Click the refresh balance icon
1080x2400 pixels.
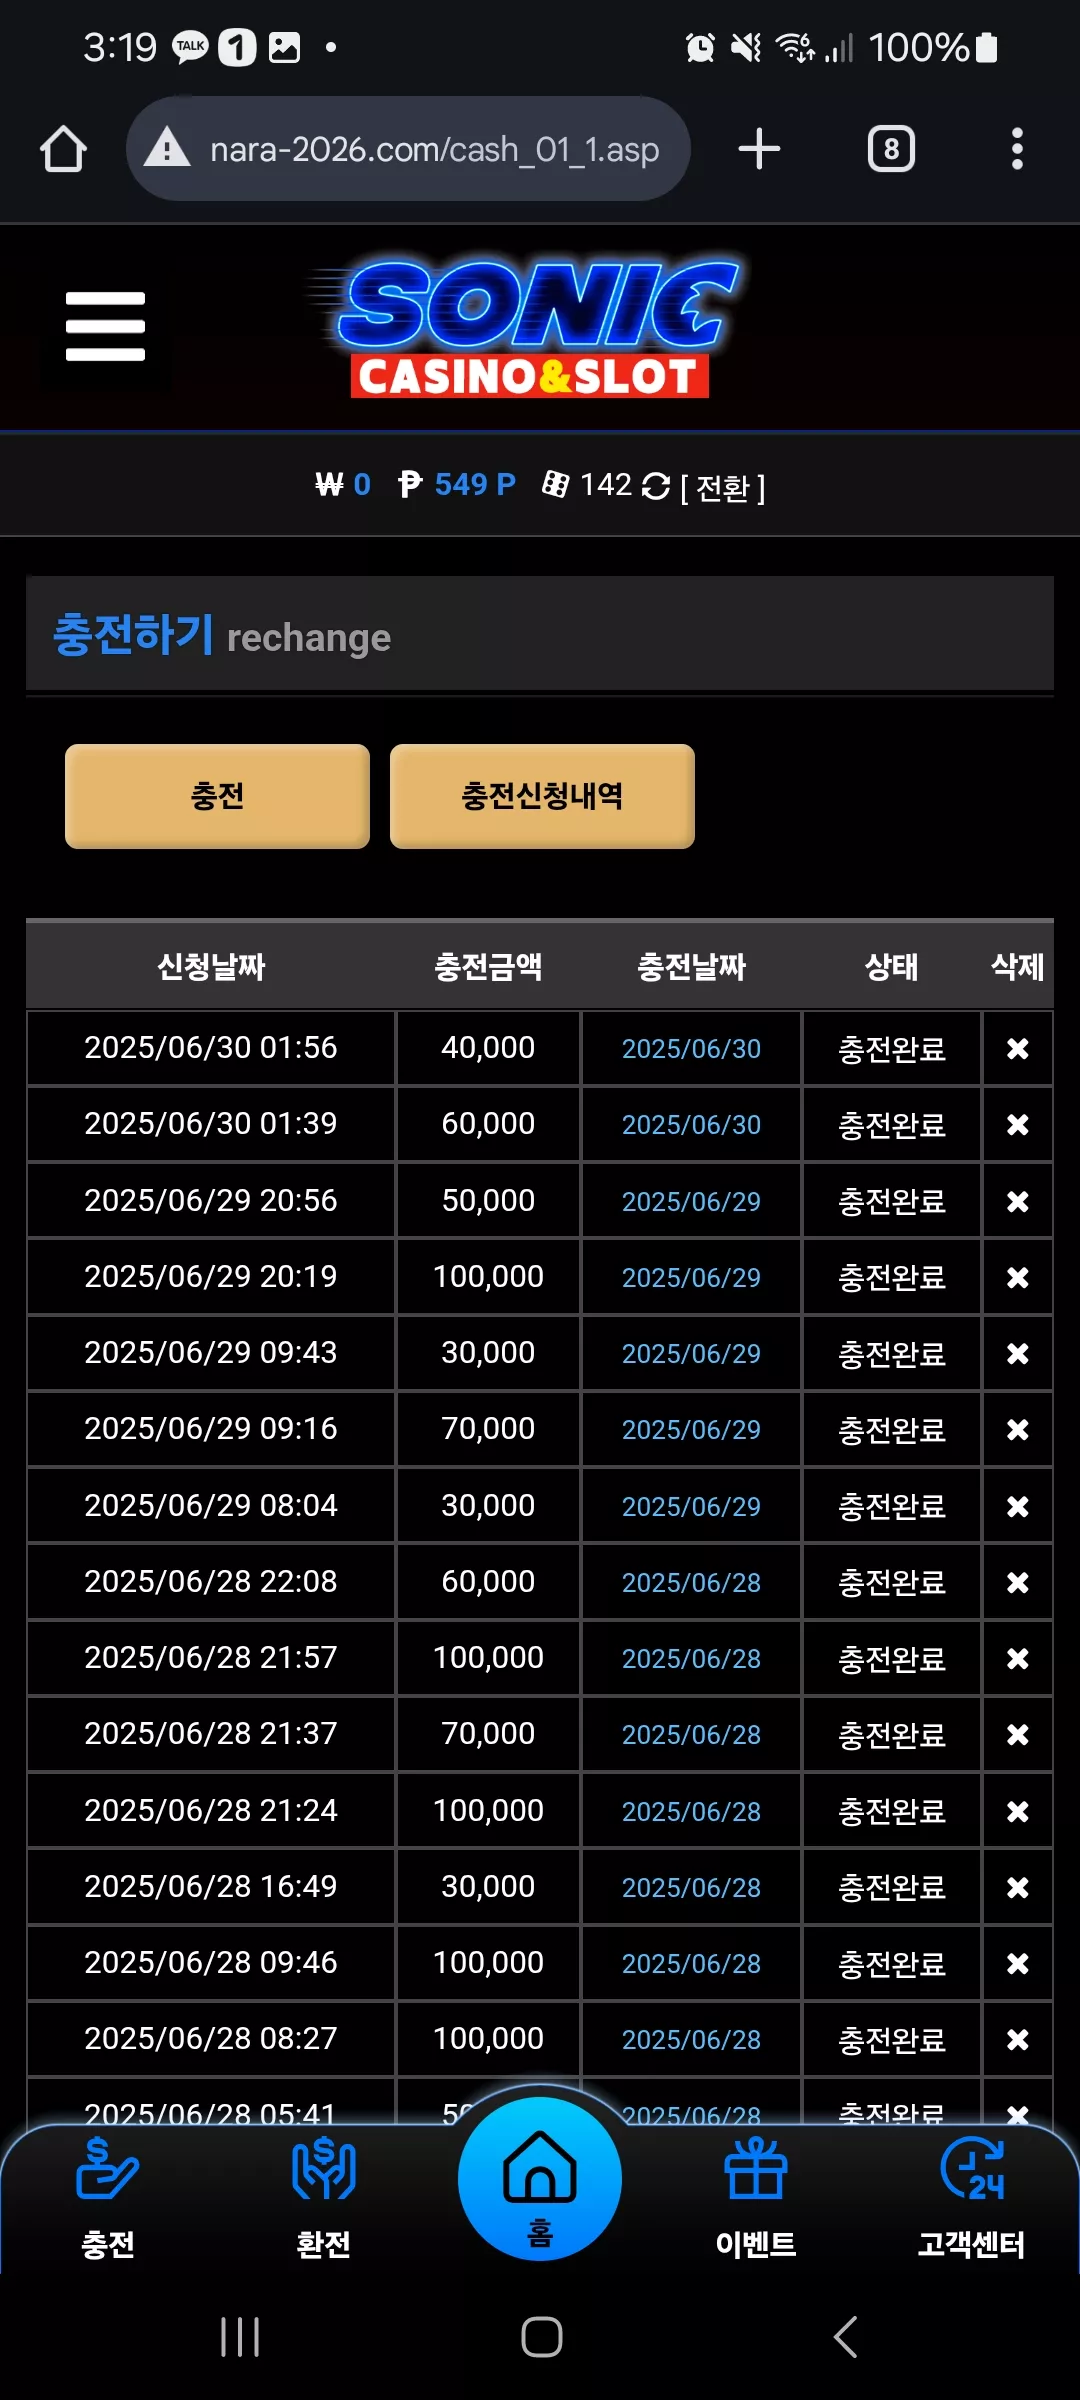tap(656, 487)
